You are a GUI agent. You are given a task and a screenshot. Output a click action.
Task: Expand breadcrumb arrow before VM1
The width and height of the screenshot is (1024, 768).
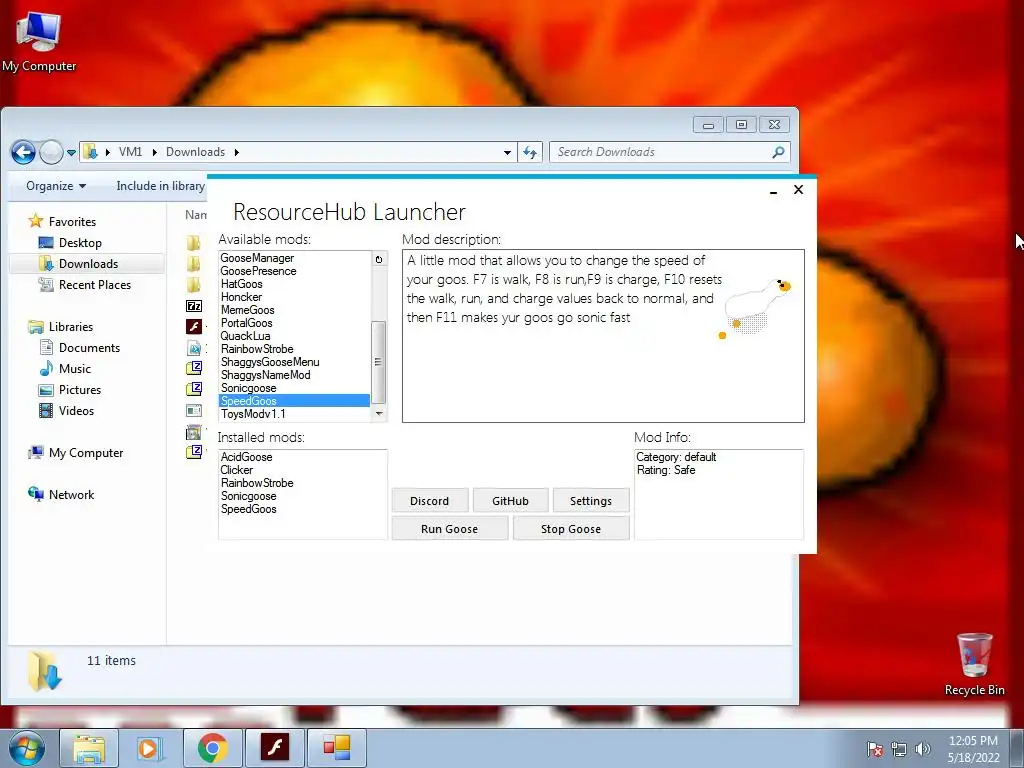(x=108, y=152)
